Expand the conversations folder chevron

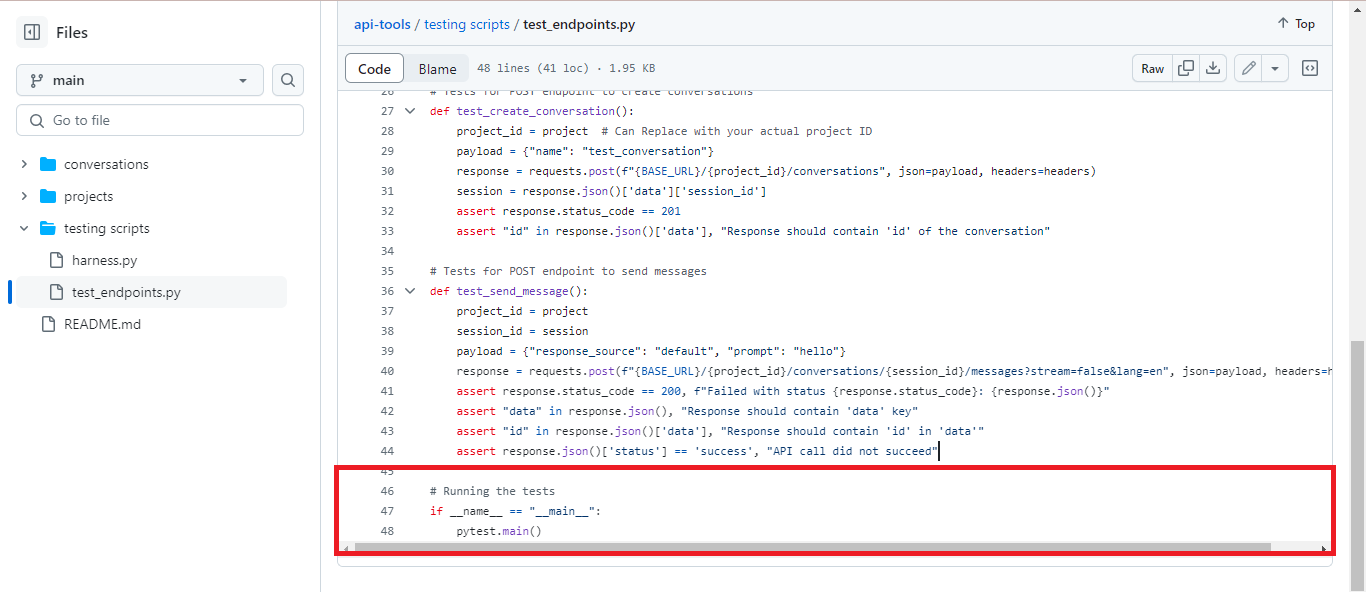pos(25,164)
